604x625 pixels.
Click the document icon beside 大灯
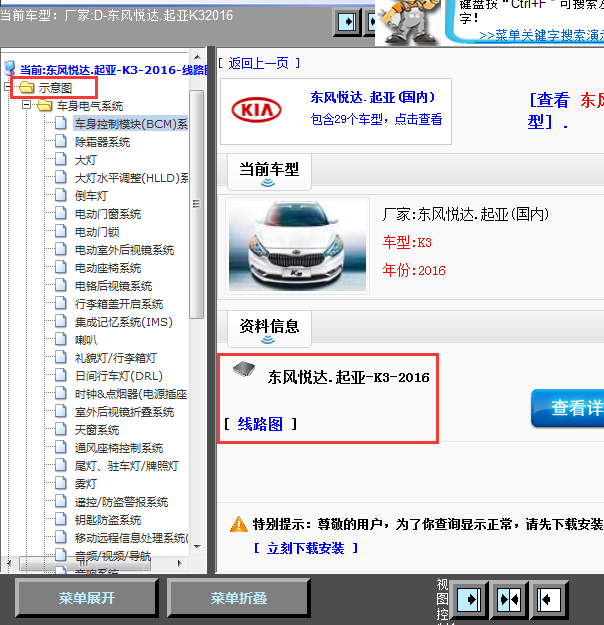(x=61, y=159)
